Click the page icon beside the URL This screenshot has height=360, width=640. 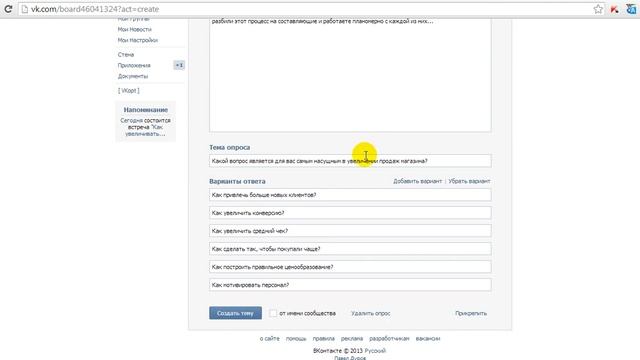(25, 9)
